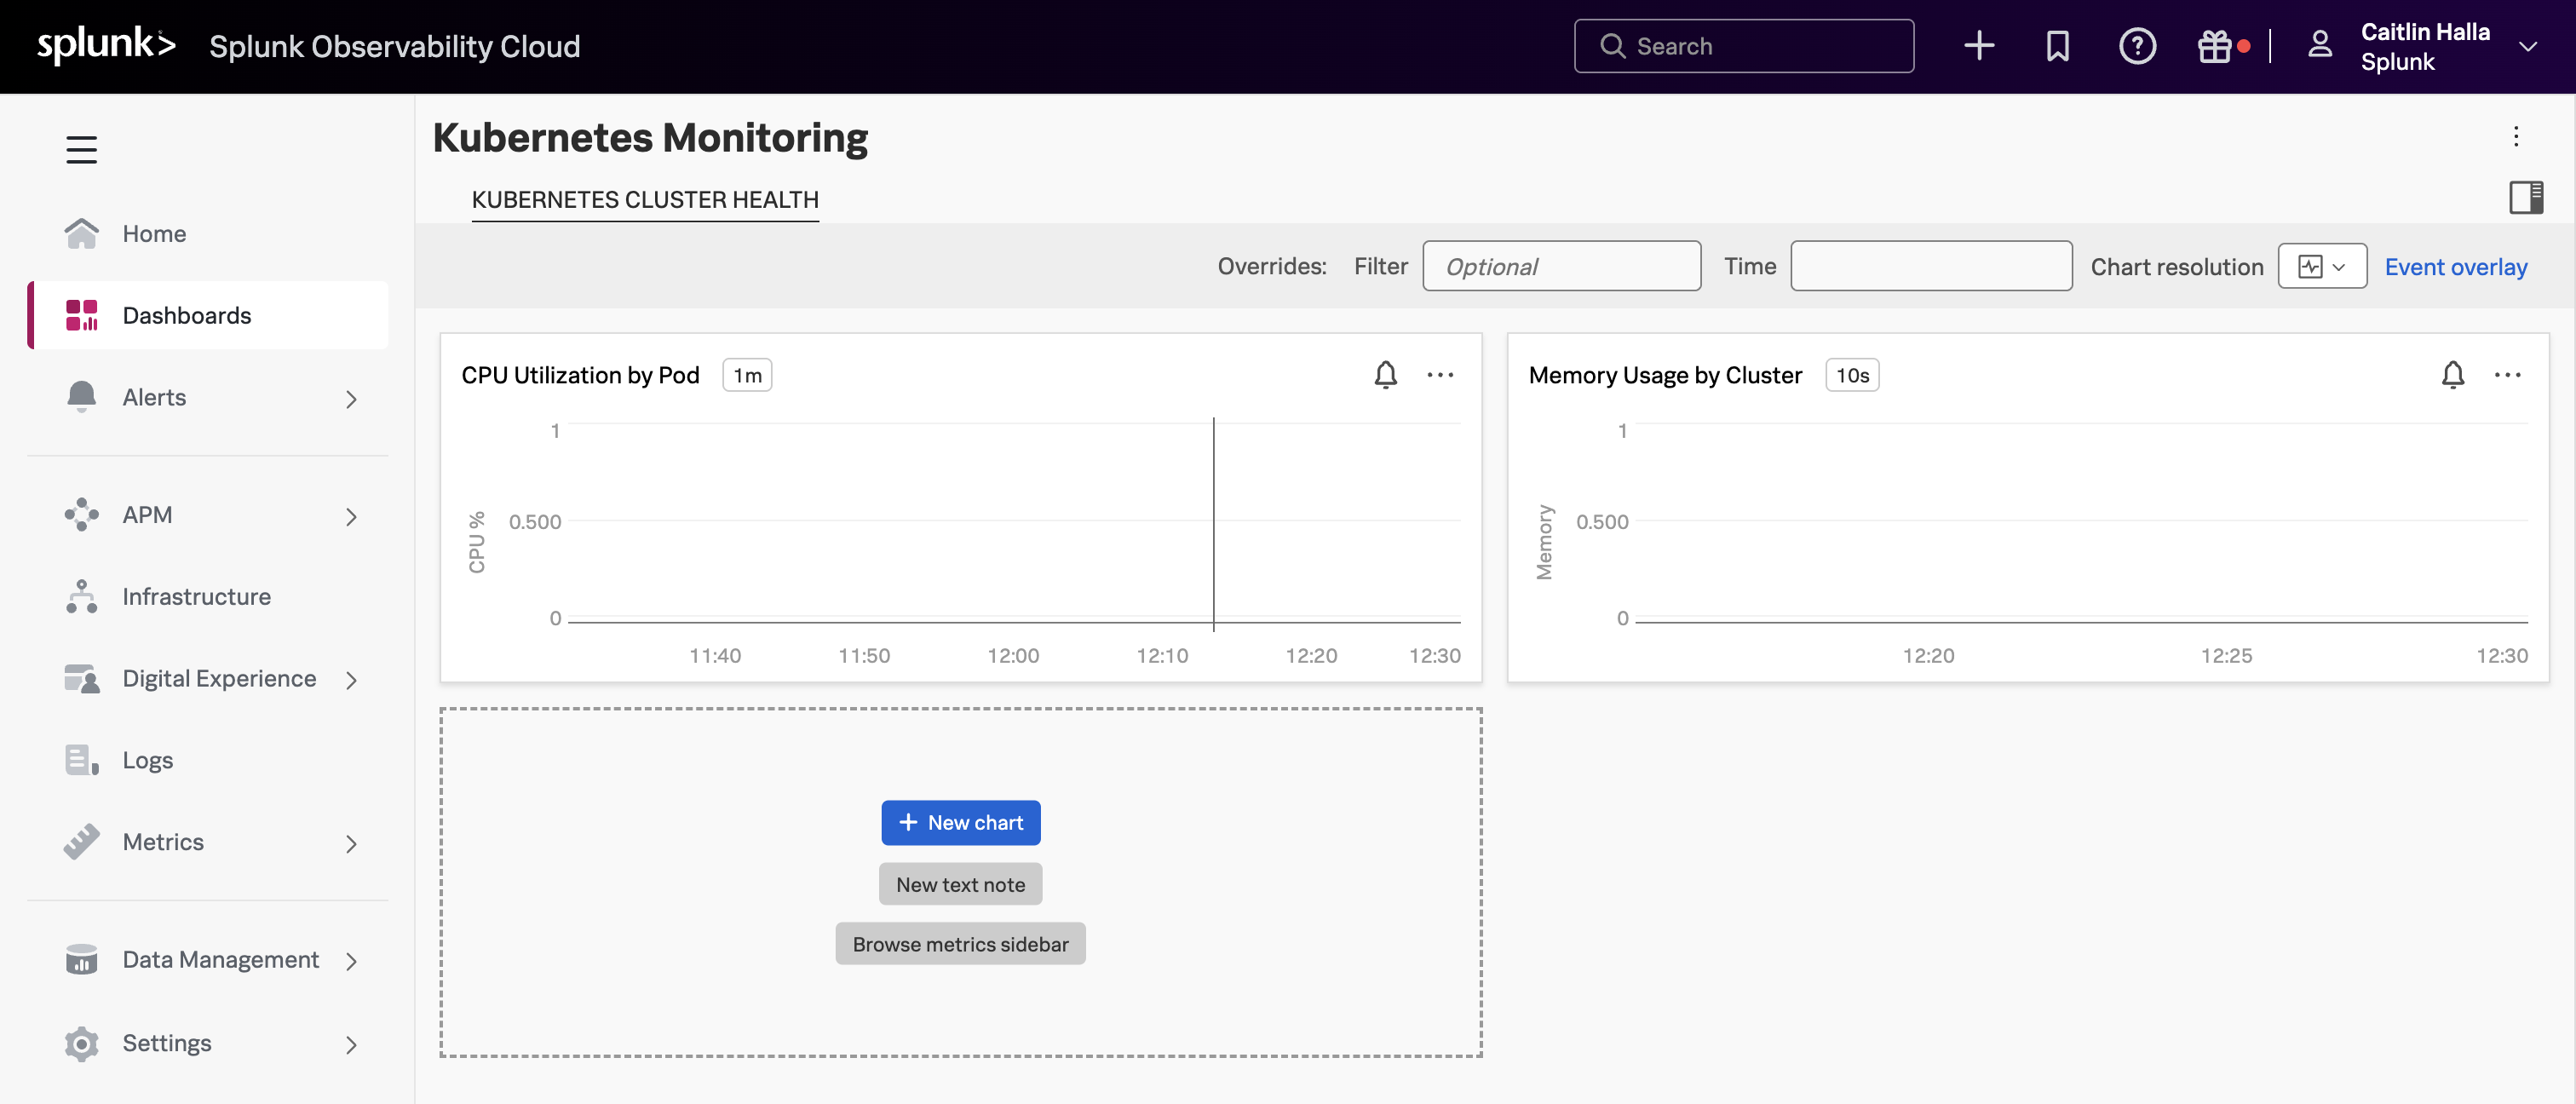The image size is (2576, 1104).
Task: Click the 10s resolution badge
Action: tap(1852, 375)
